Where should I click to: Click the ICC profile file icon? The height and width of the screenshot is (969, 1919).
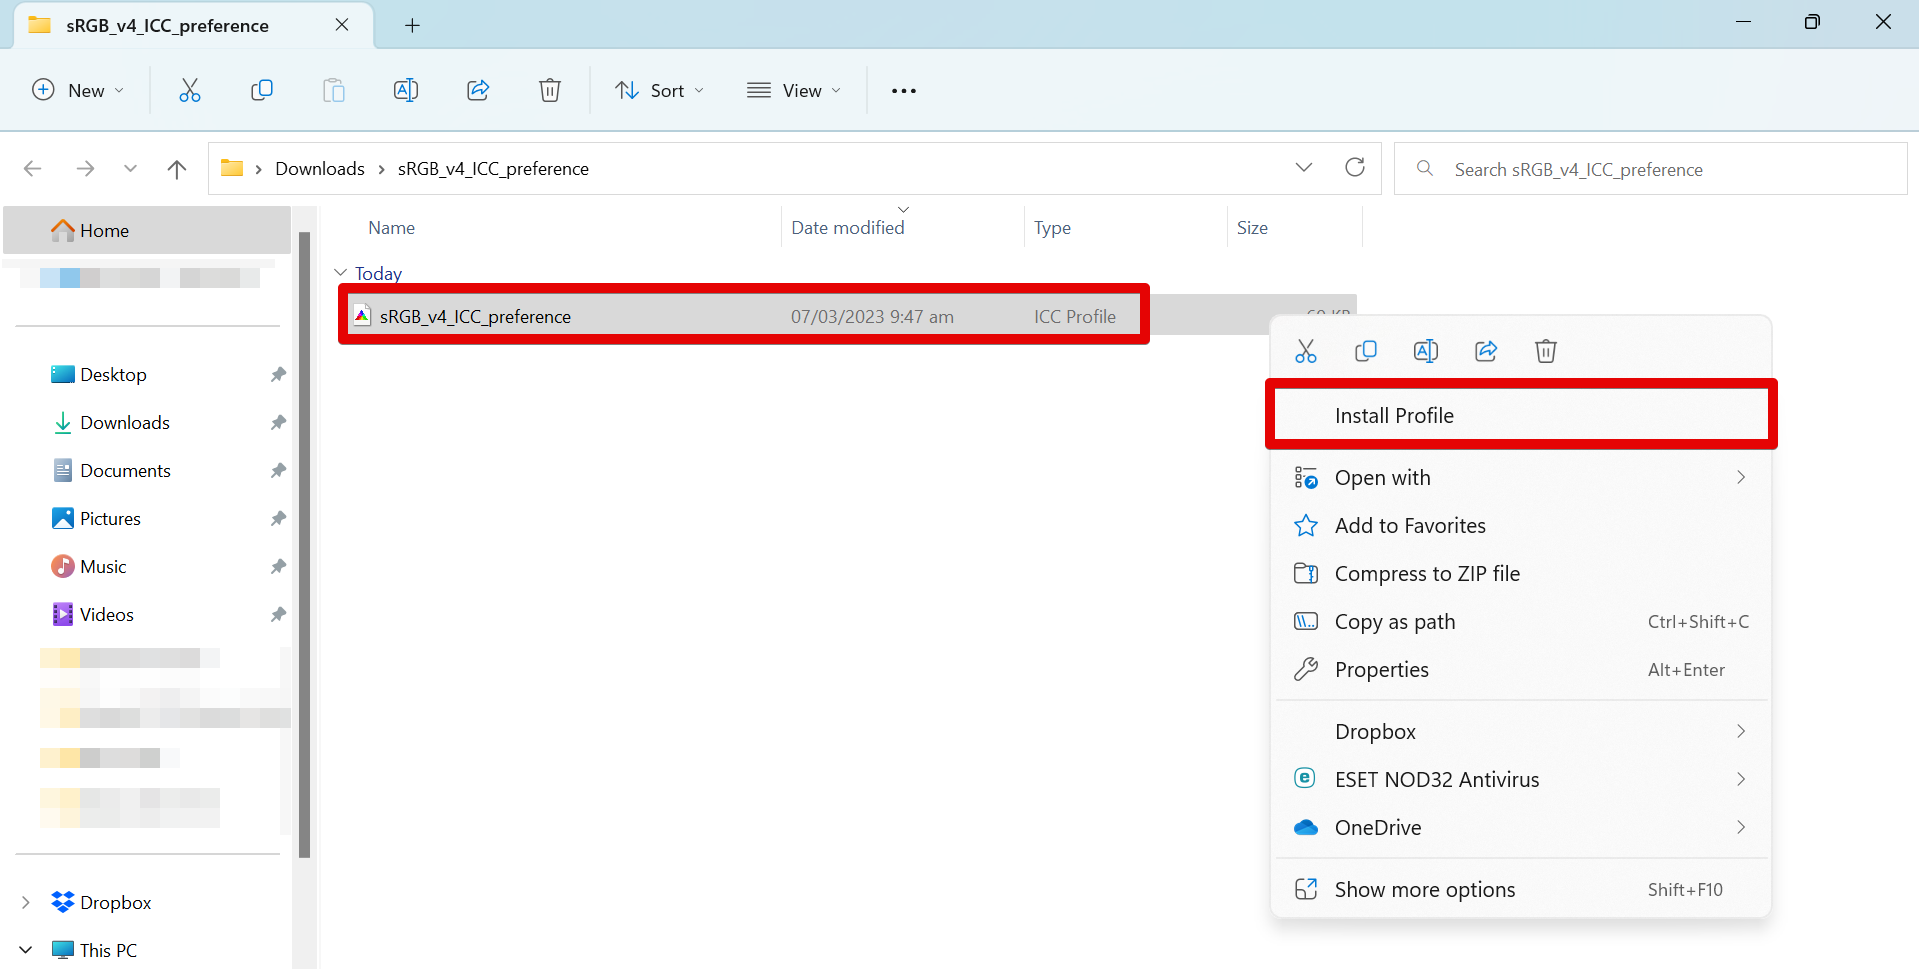coord(362,316)
